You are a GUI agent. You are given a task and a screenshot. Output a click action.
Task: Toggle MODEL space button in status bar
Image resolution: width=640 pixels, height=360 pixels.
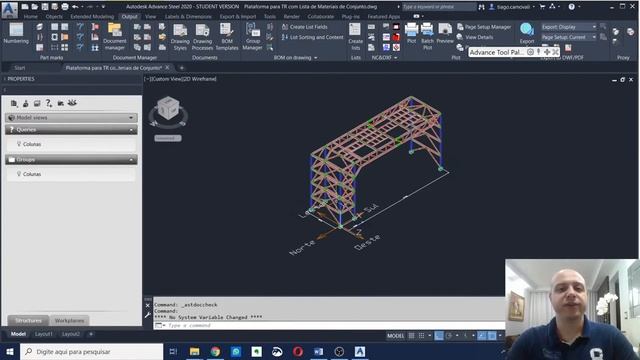point(395,336)
